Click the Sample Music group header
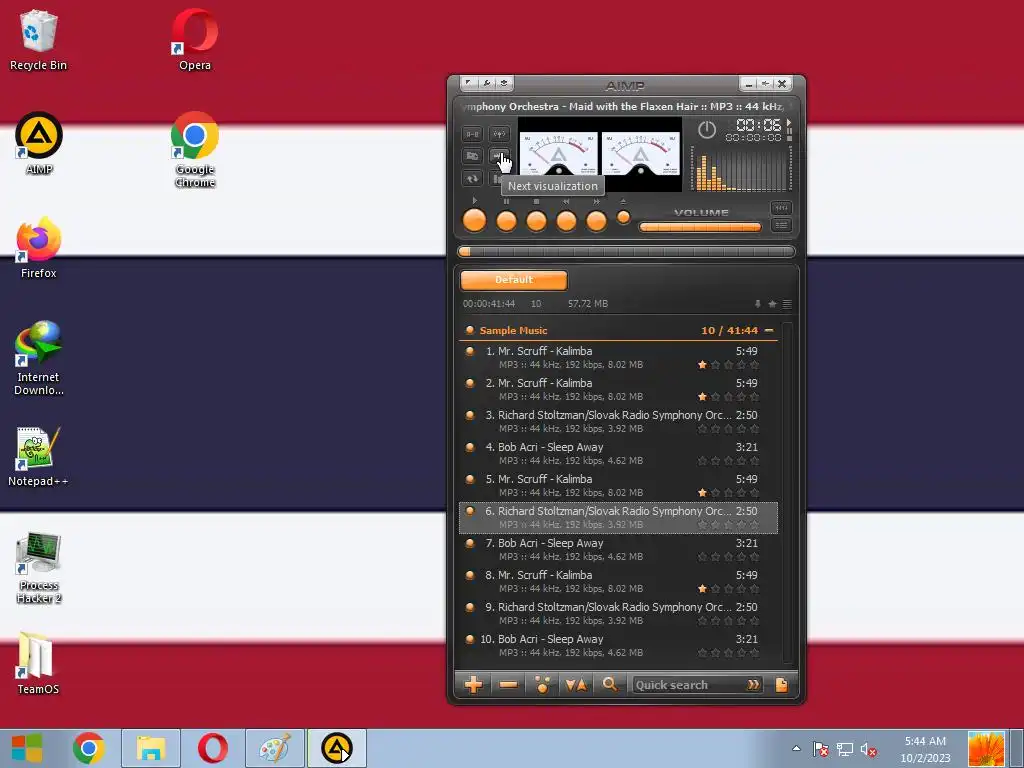 (618, 330)
